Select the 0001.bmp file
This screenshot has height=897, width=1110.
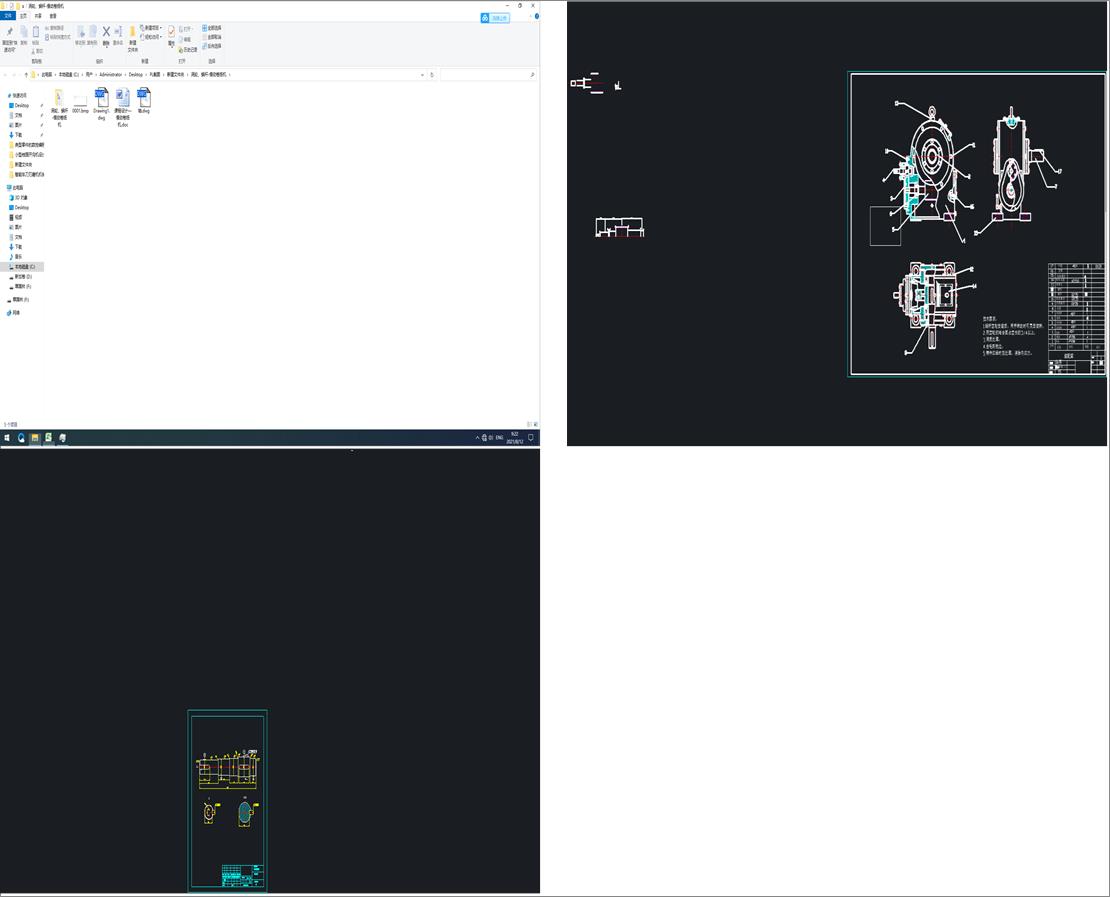tap(80, 101)
